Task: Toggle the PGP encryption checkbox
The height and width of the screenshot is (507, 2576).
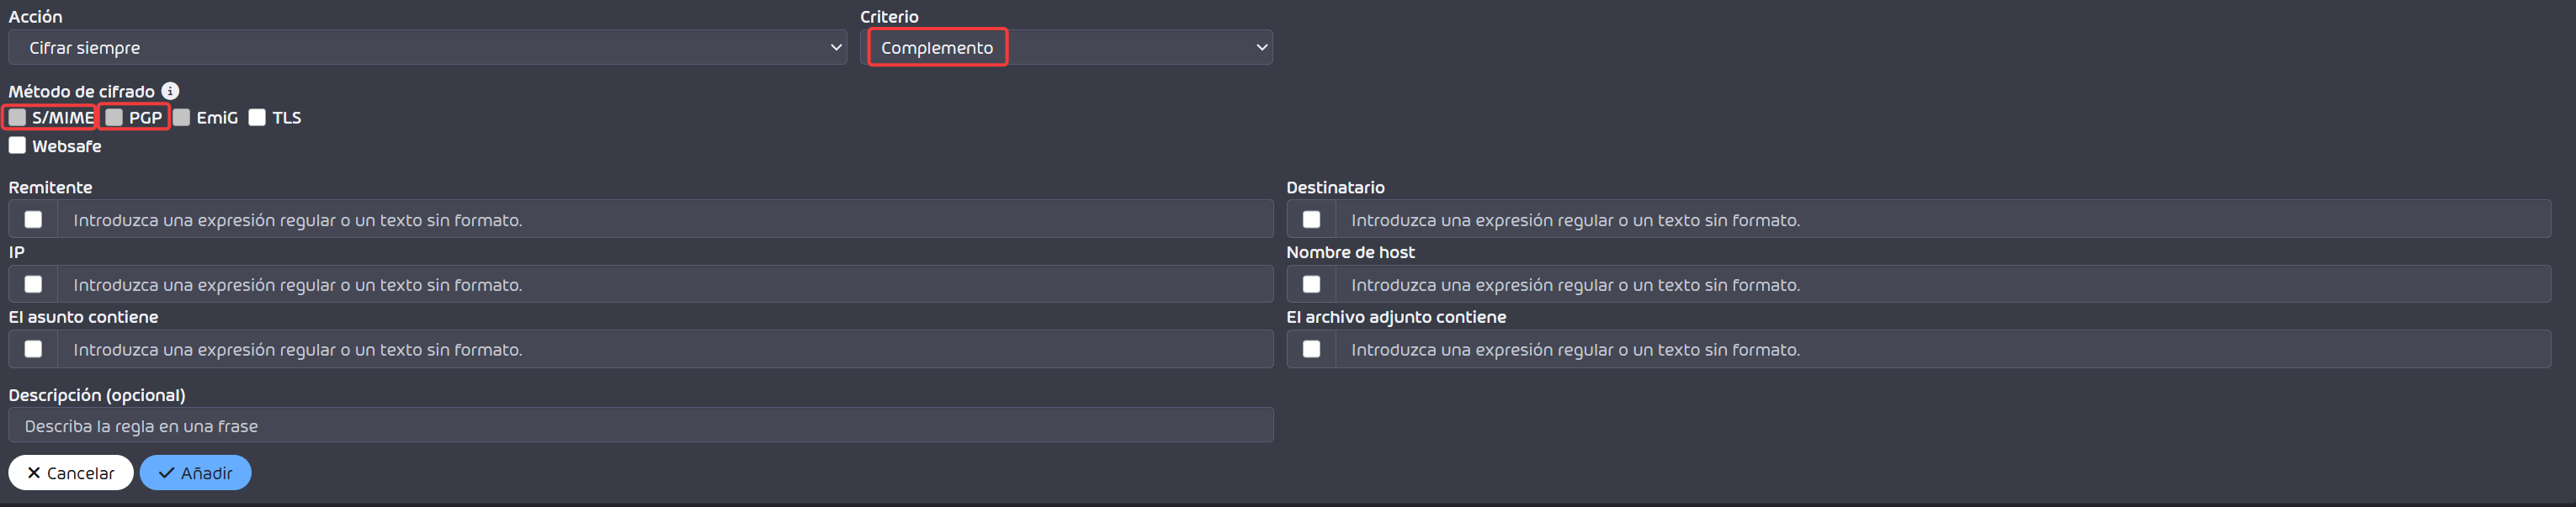Action: pos(114,117)
